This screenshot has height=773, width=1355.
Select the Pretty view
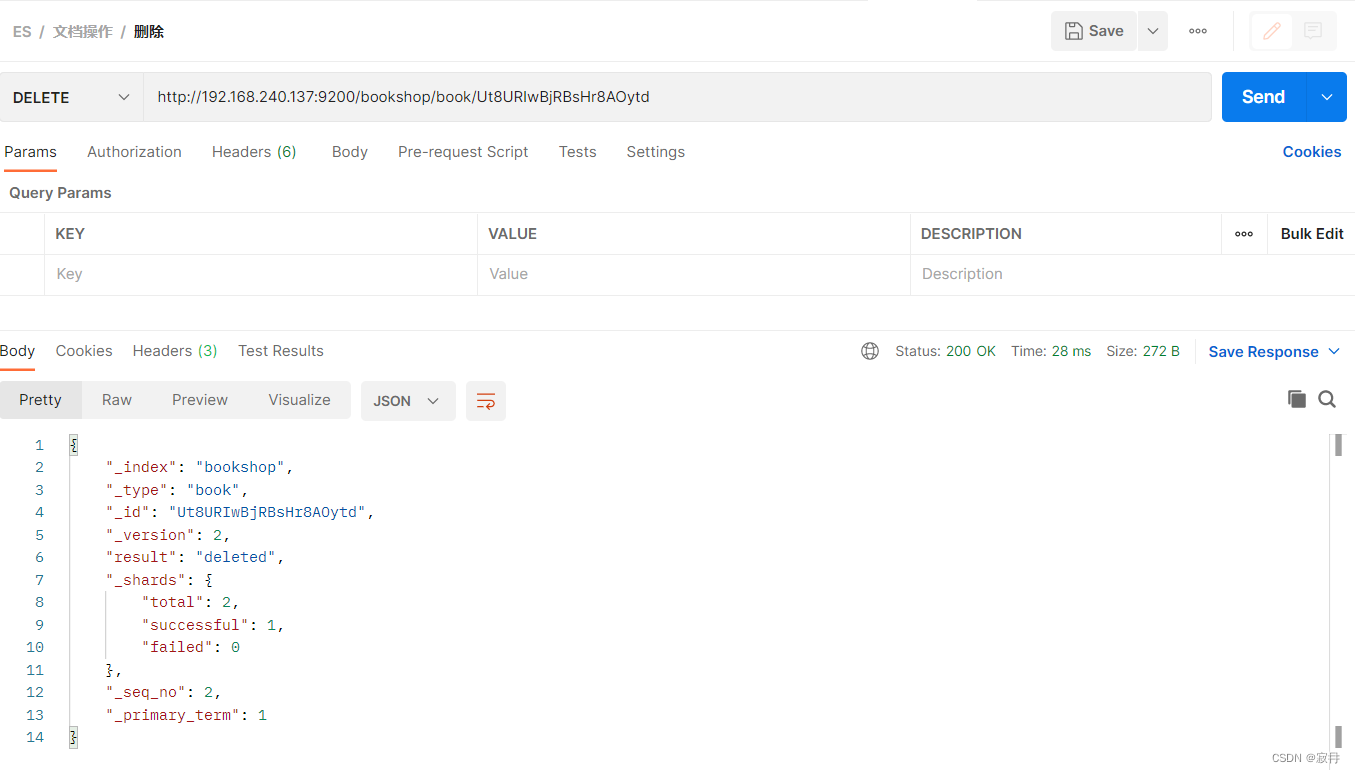40,400
